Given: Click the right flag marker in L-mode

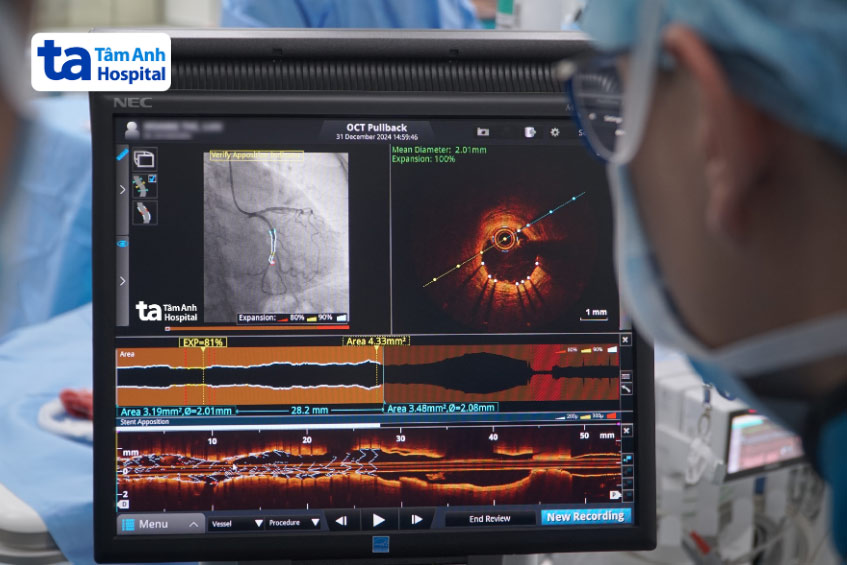Looking at the screenshot, I should coord(614,495).
